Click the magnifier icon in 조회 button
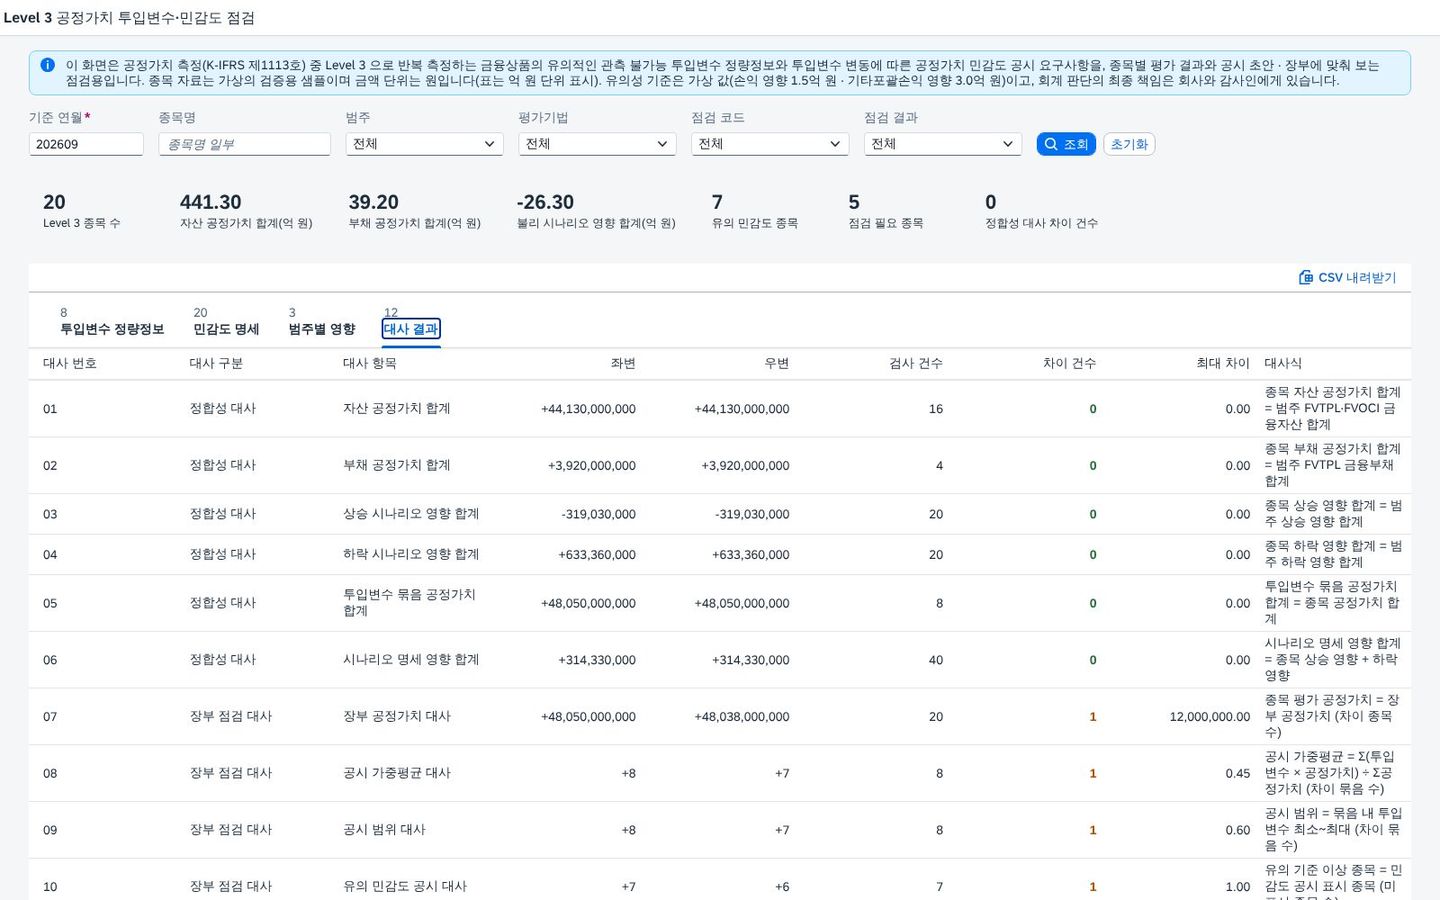 click(1051, 144)
